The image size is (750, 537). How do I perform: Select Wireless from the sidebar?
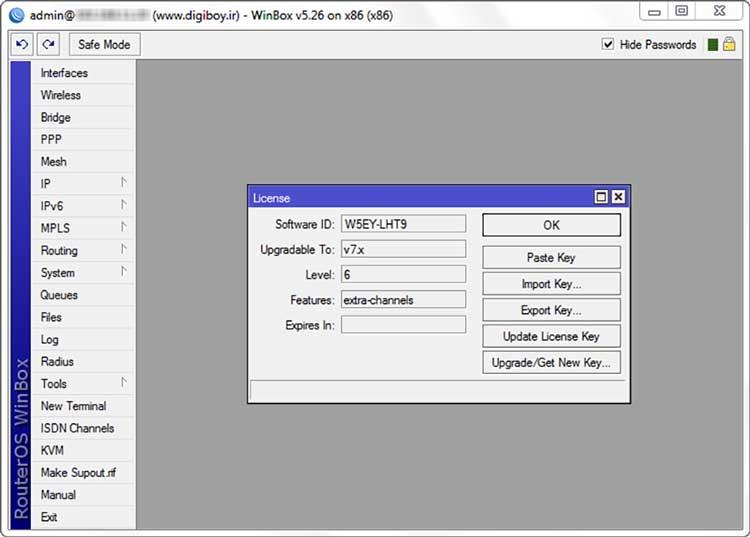coord(61,95)
